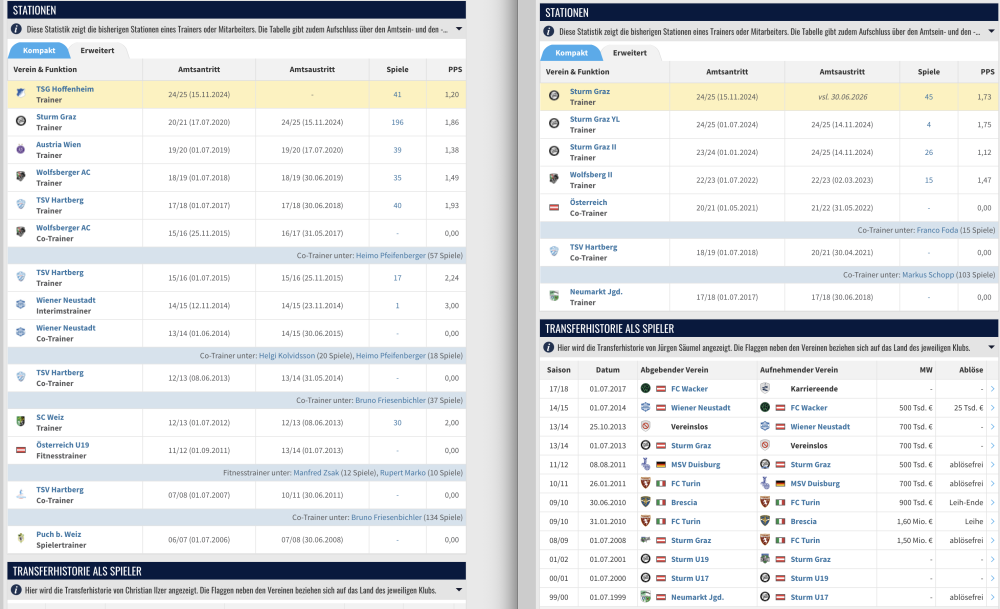Switch to the Erweitert tab
The width and height of the screenshot is (1000, 609).
[x=99, y=49]
